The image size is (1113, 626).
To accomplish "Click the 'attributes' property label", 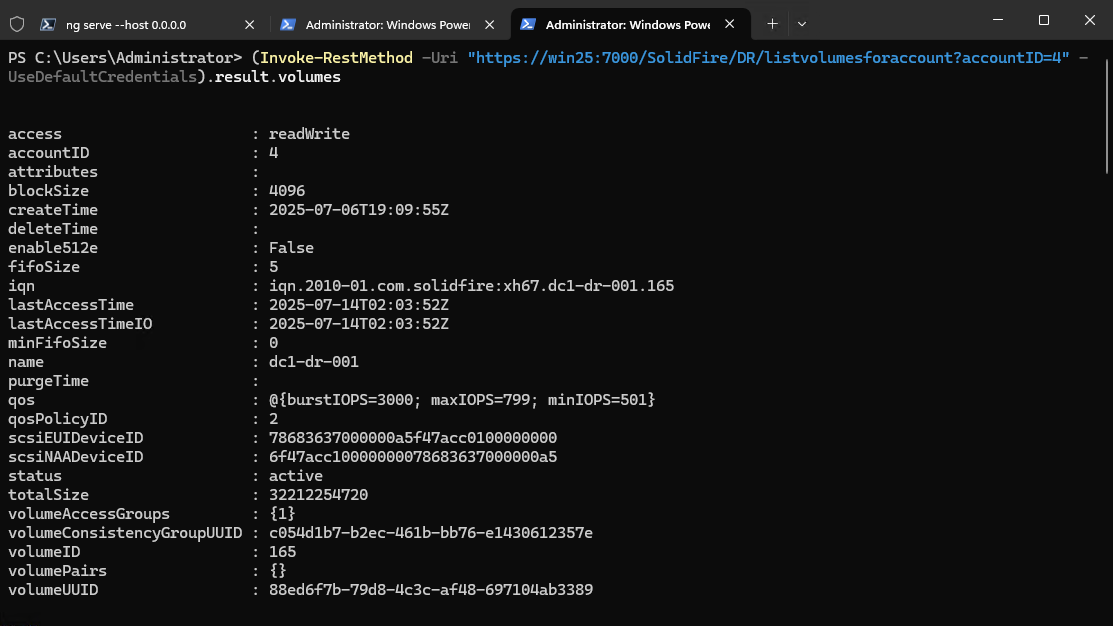I will pyautogui.click(x=53, y=172).
